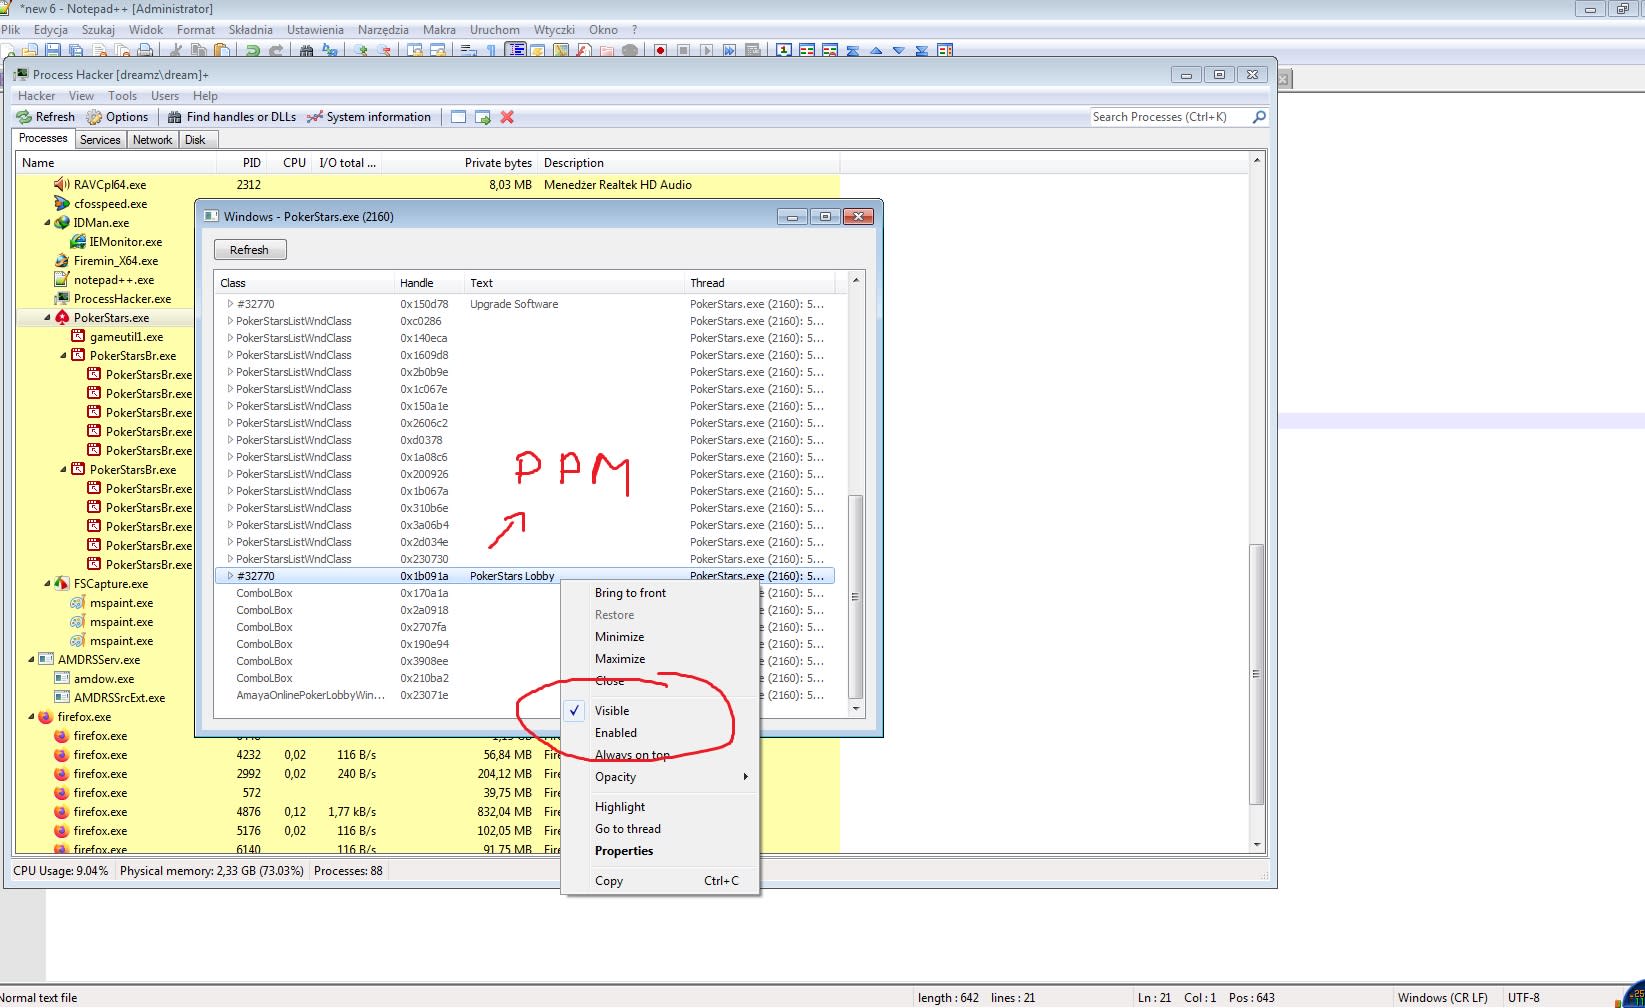Screen dimensions: 1645x1008
Task: Sort processes by the PID column
Action: click(242, 163)
